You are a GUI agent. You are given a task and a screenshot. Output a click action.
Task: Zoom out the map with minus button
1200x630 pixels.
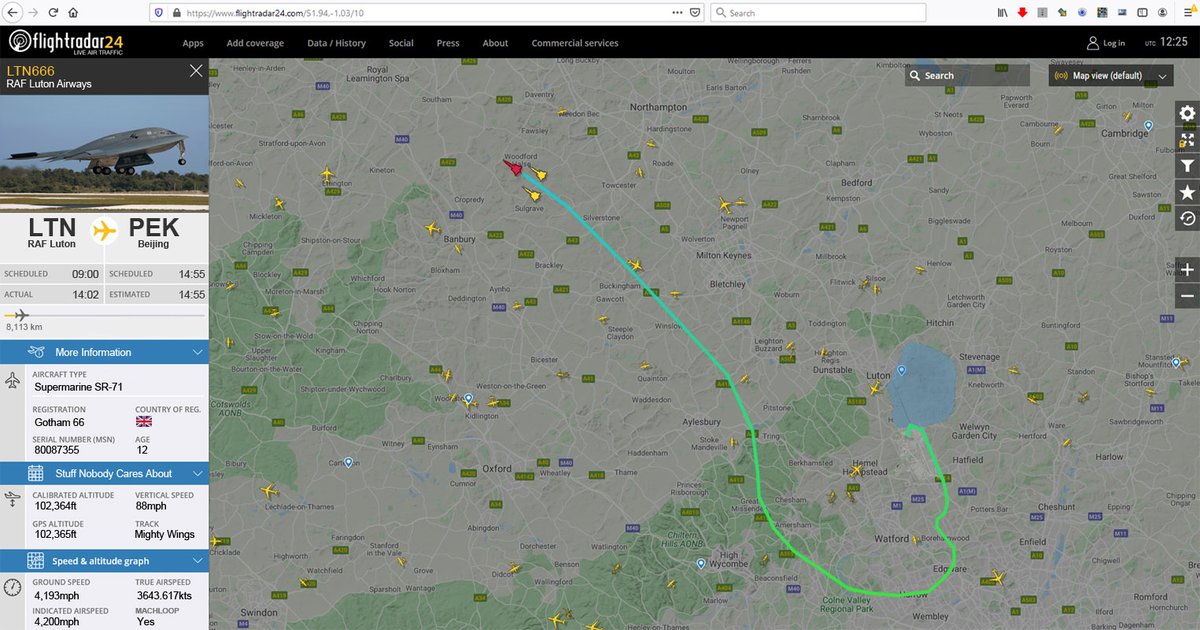1187,296
